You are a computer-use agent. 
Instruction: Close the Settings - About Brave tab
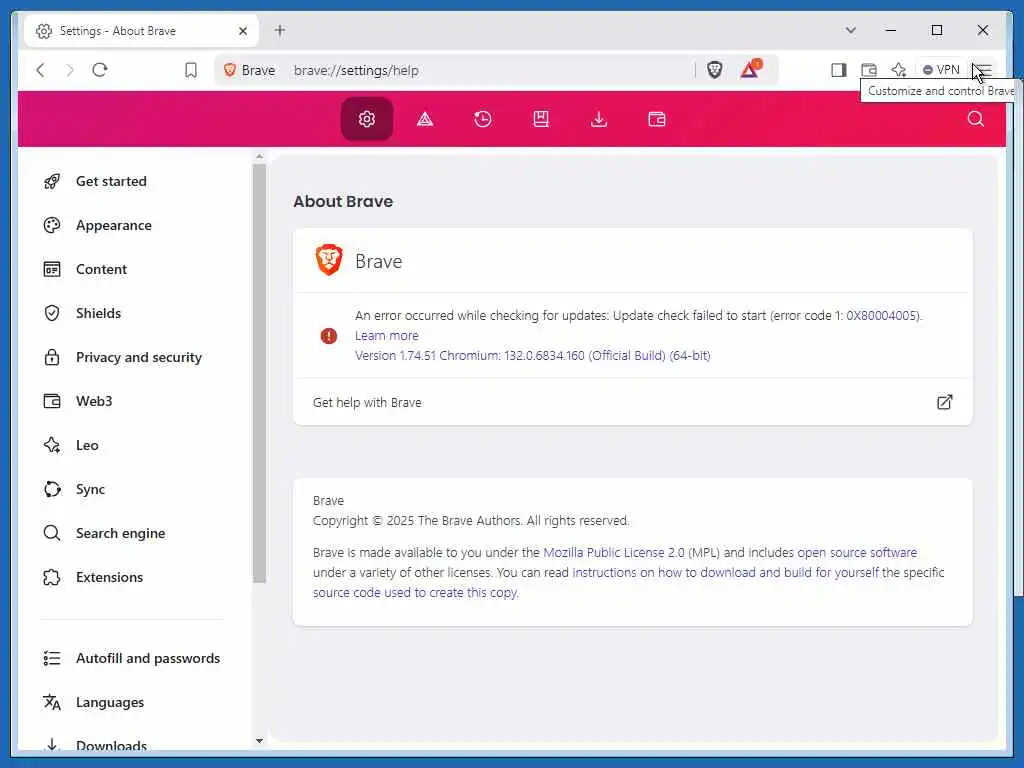(243, 31)
